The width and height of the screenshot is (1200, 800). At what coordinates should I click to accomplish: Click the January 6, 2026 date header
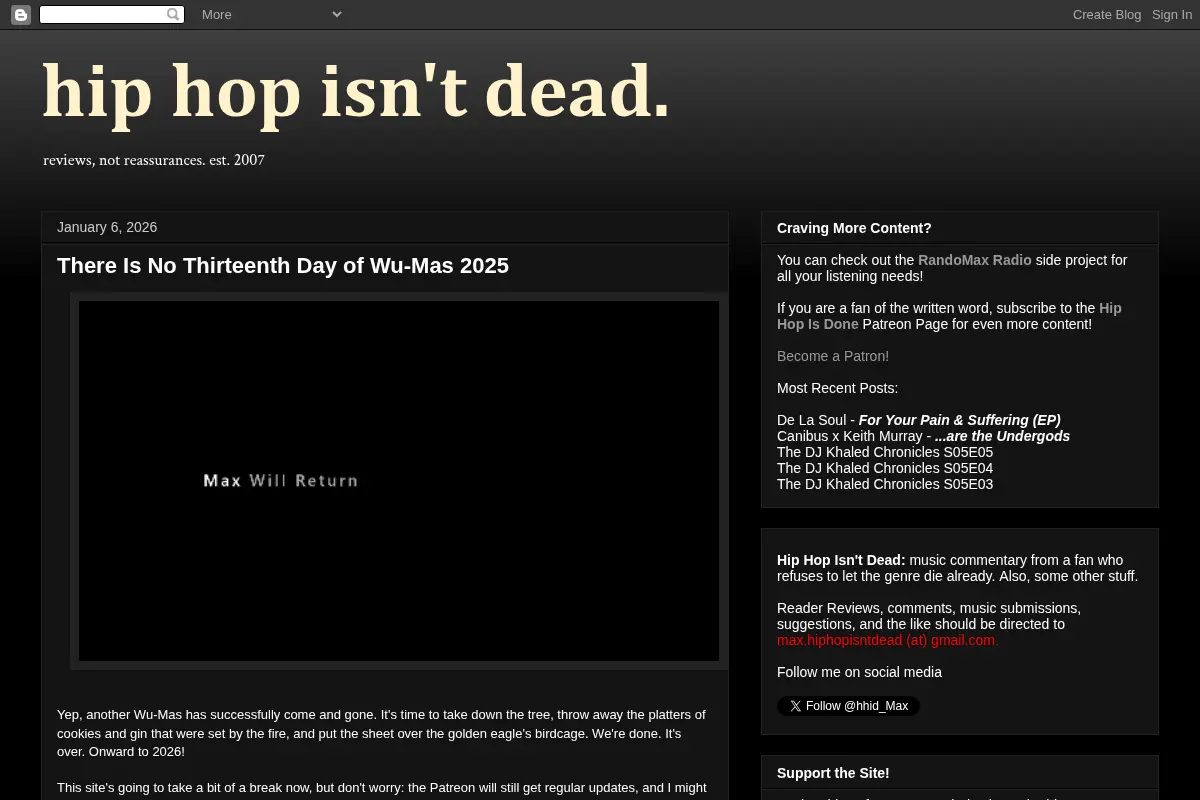pos(107,227)
